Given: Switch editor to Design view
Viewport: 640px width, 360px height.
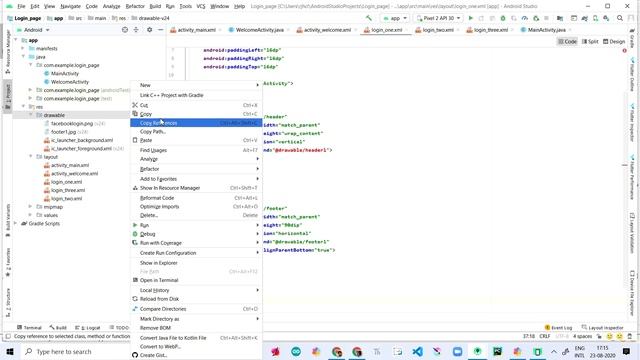Looking at the screenshot, I should pyautogui.click(x=614, y=41).
